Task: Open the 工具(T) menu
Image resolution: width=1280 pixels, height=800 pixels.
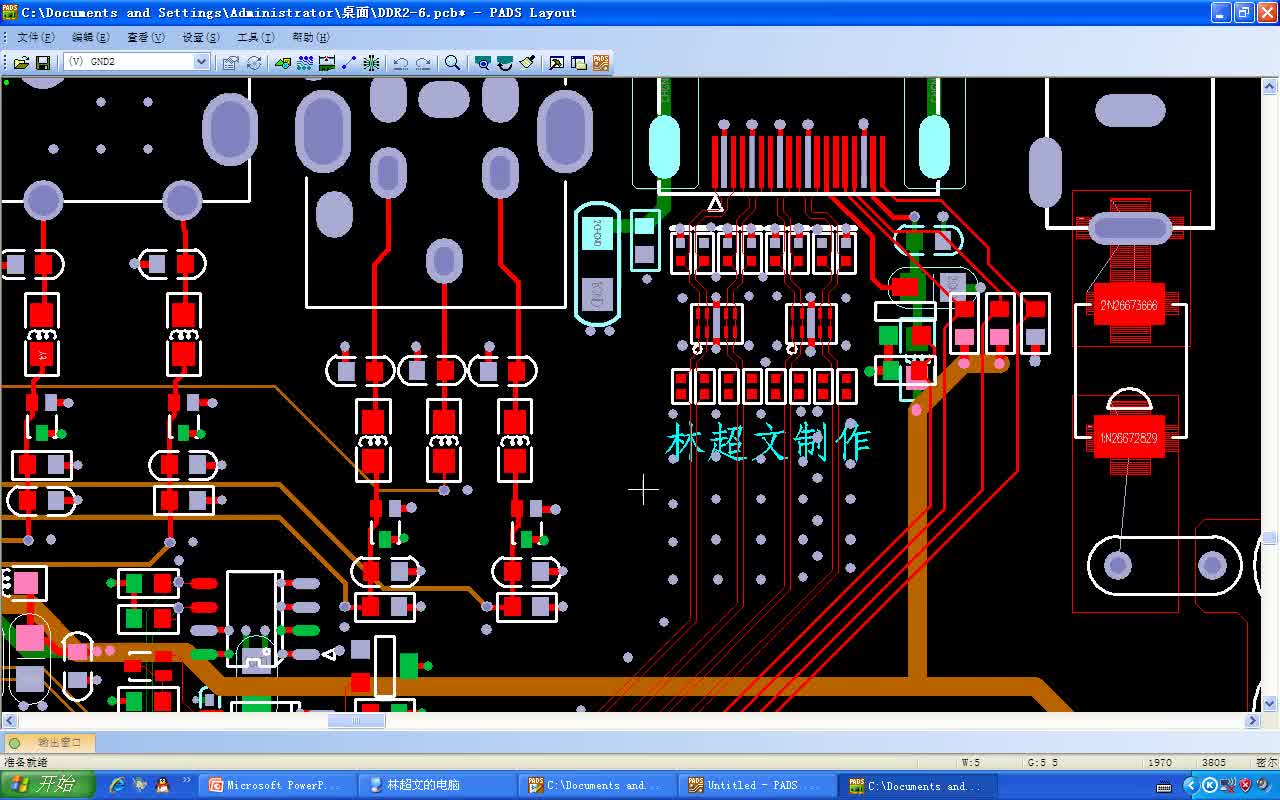Action: click(256, 37)
